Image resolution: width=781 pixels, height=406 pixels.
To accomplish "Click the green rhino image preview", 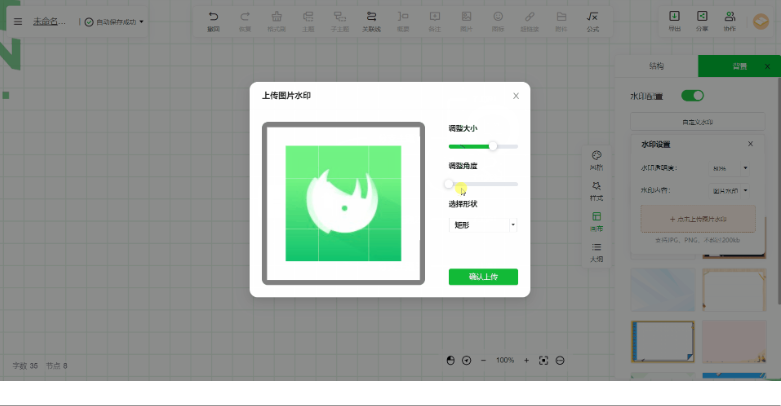I will point(343,203).
